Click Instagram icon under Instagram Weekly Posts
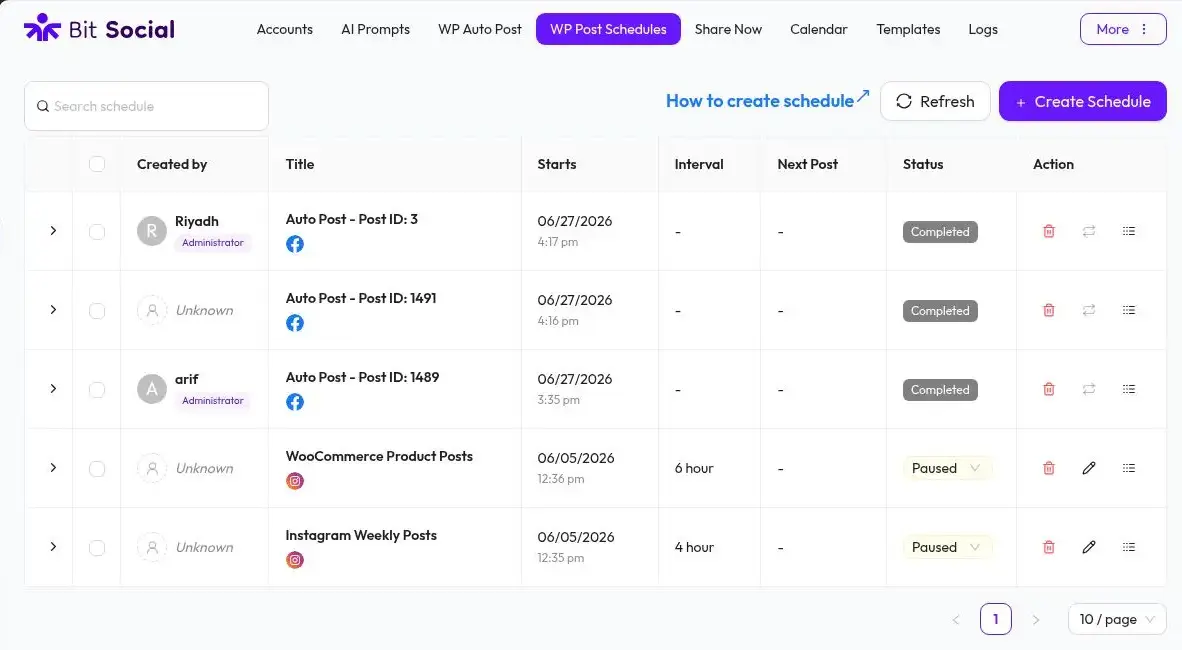Viewport: 1182px width, 650px height. [295, 560]
